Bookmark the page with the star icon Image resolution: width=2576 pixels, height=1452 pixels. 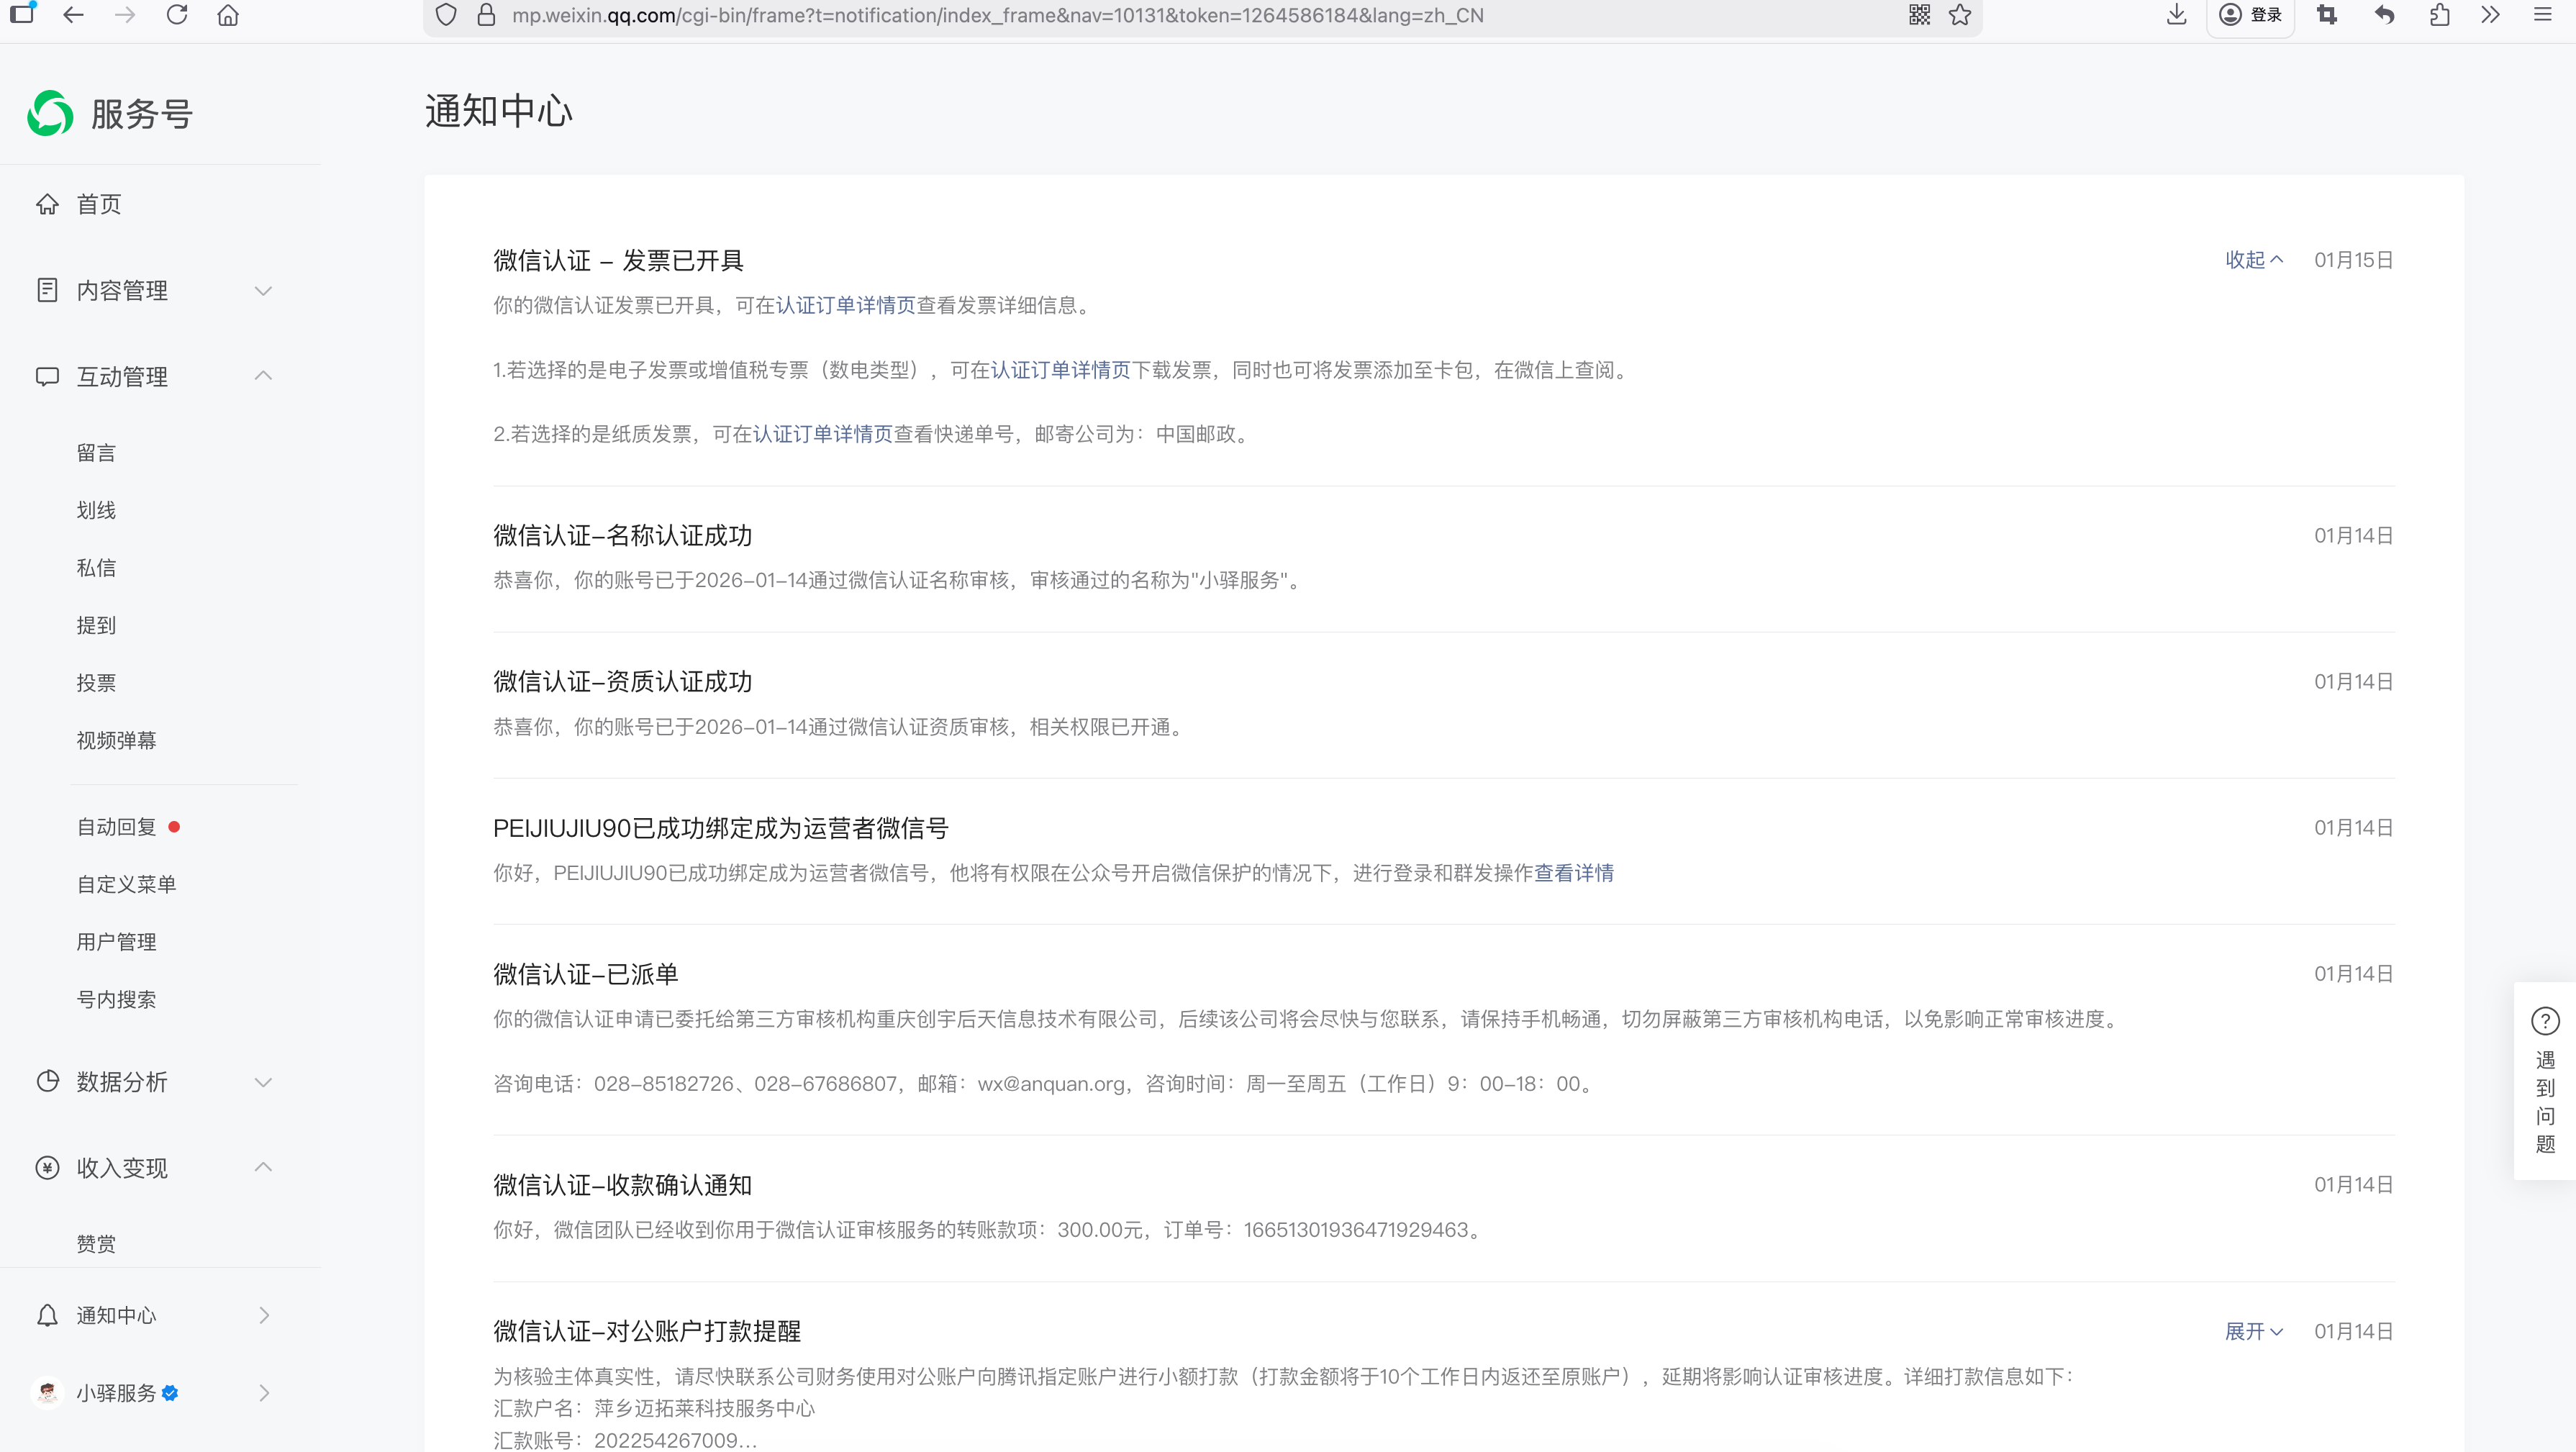pos(1960,15)
